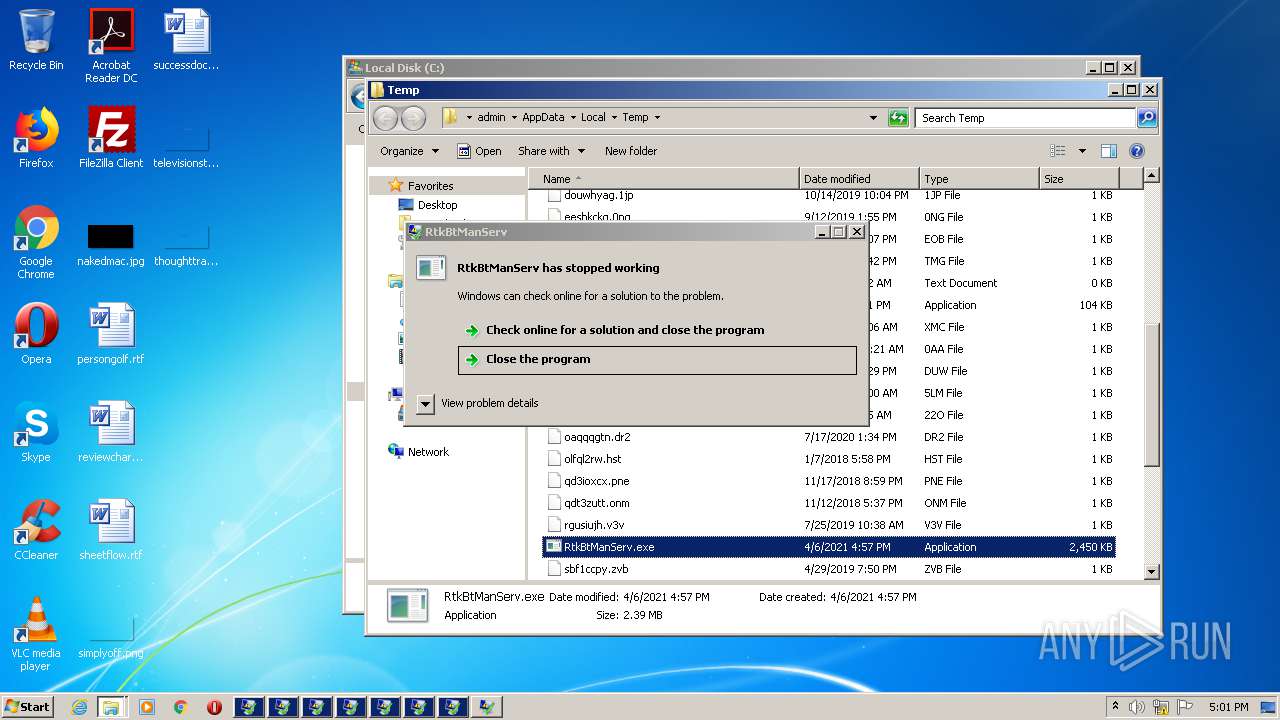Open the Organize dropdown menu
The image size is (1280, 720).
[x=409, y=151]
